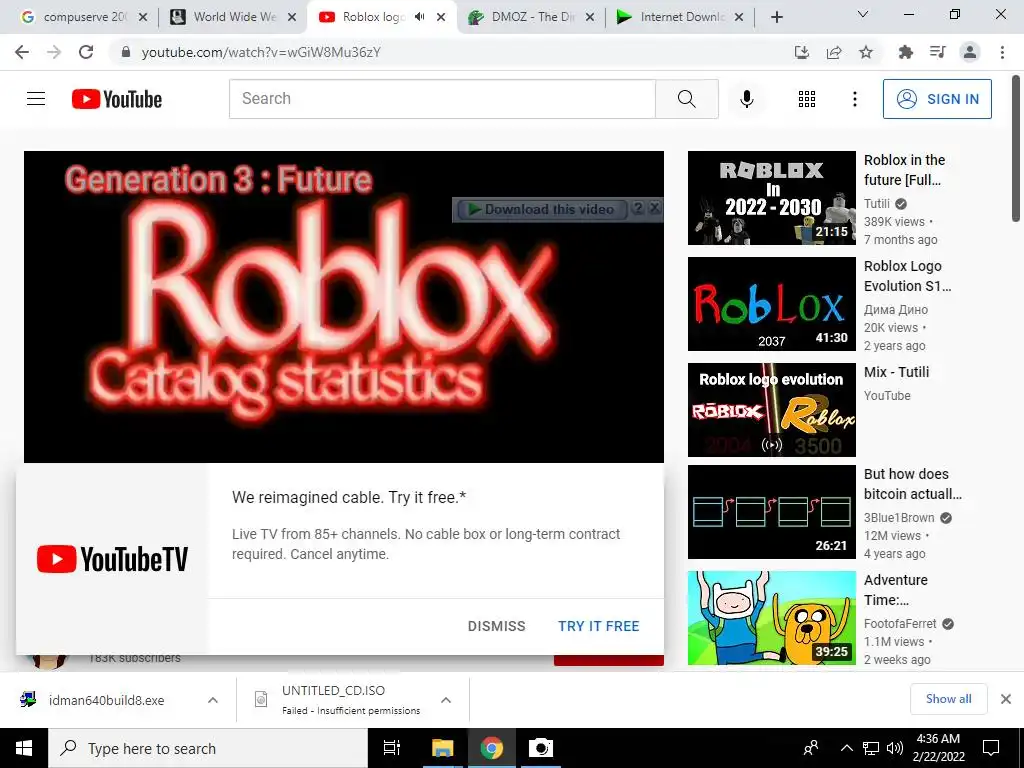Open a new browser tab
Screen dimensions: 1024x768
(776, 17)
